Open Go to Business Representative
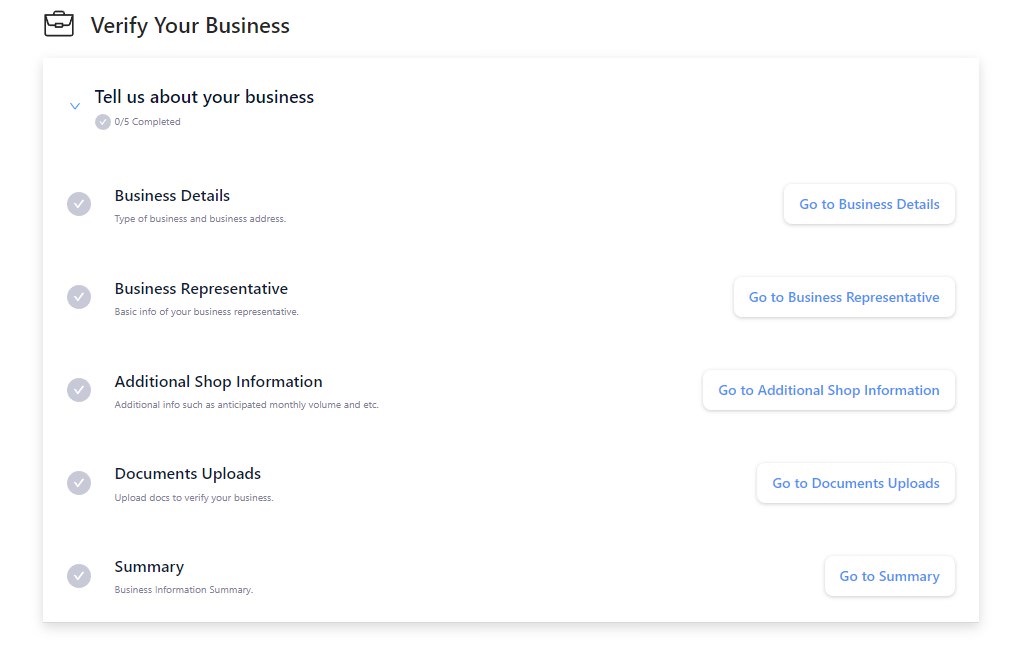Viewport: 1009px width, 647px height. tap(844, 297)
